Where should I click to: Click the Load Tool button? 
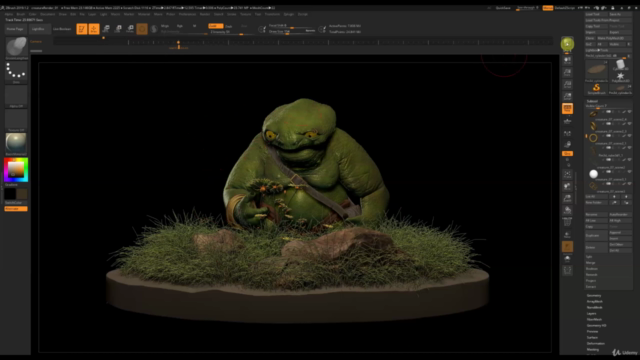[596, 14]
